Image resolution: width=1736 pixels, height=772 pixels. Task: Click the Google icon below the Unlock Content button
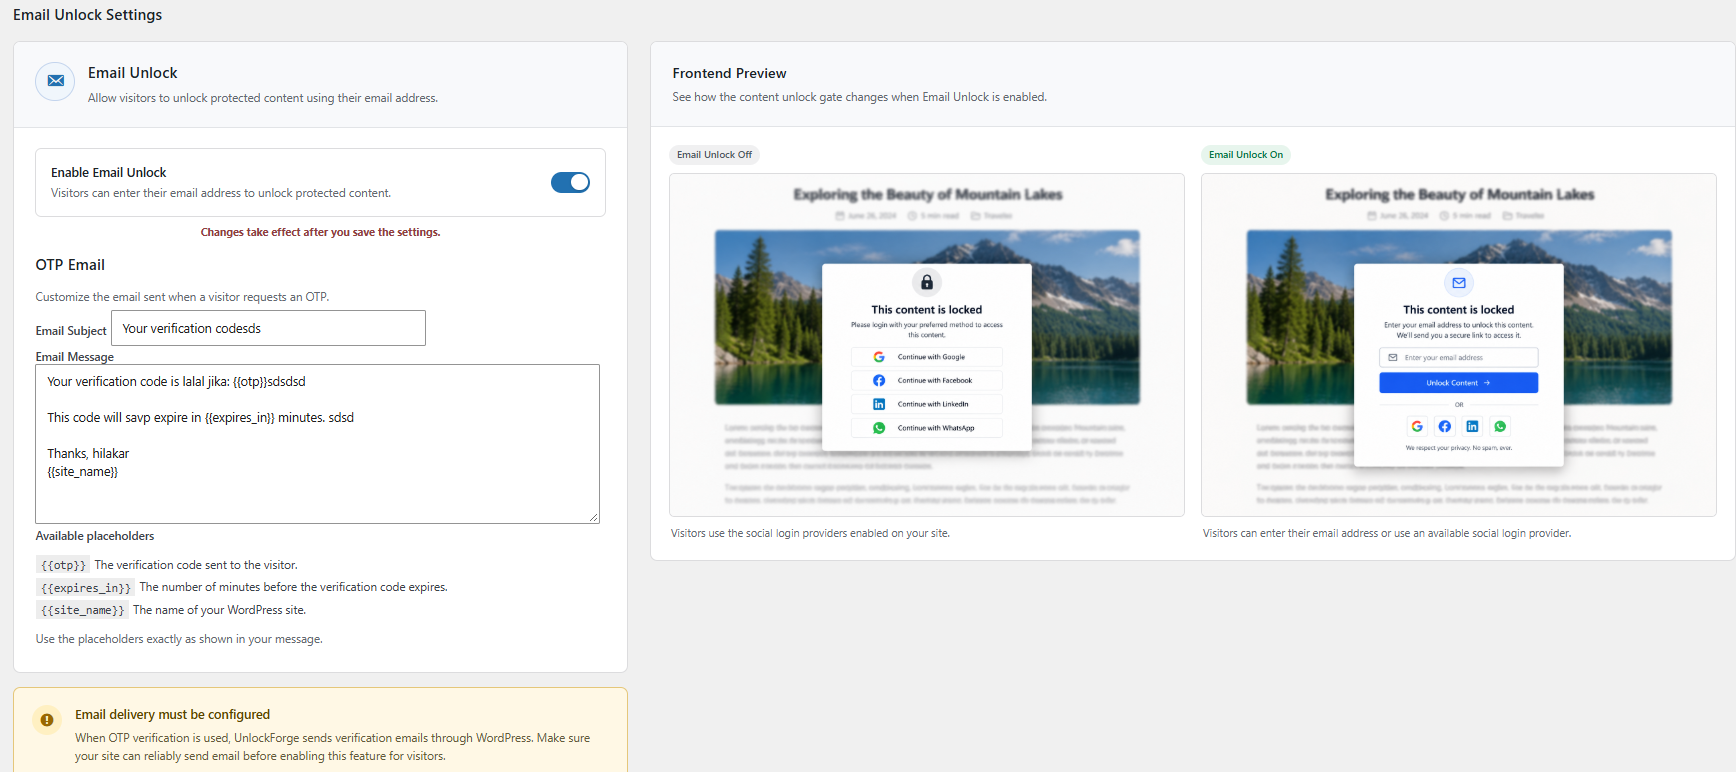click(1417, 426)
